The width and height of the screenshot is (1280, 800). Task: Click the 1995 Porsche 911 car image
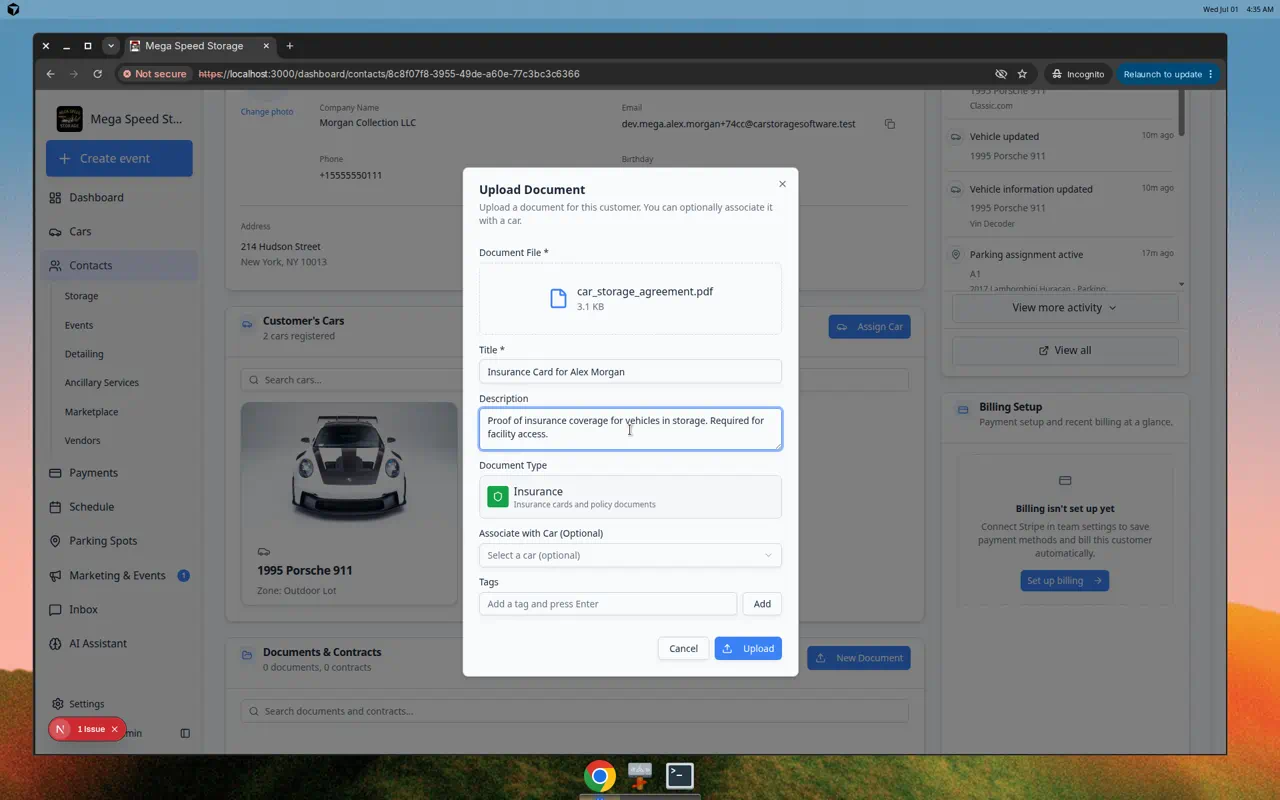coord(349,468)
